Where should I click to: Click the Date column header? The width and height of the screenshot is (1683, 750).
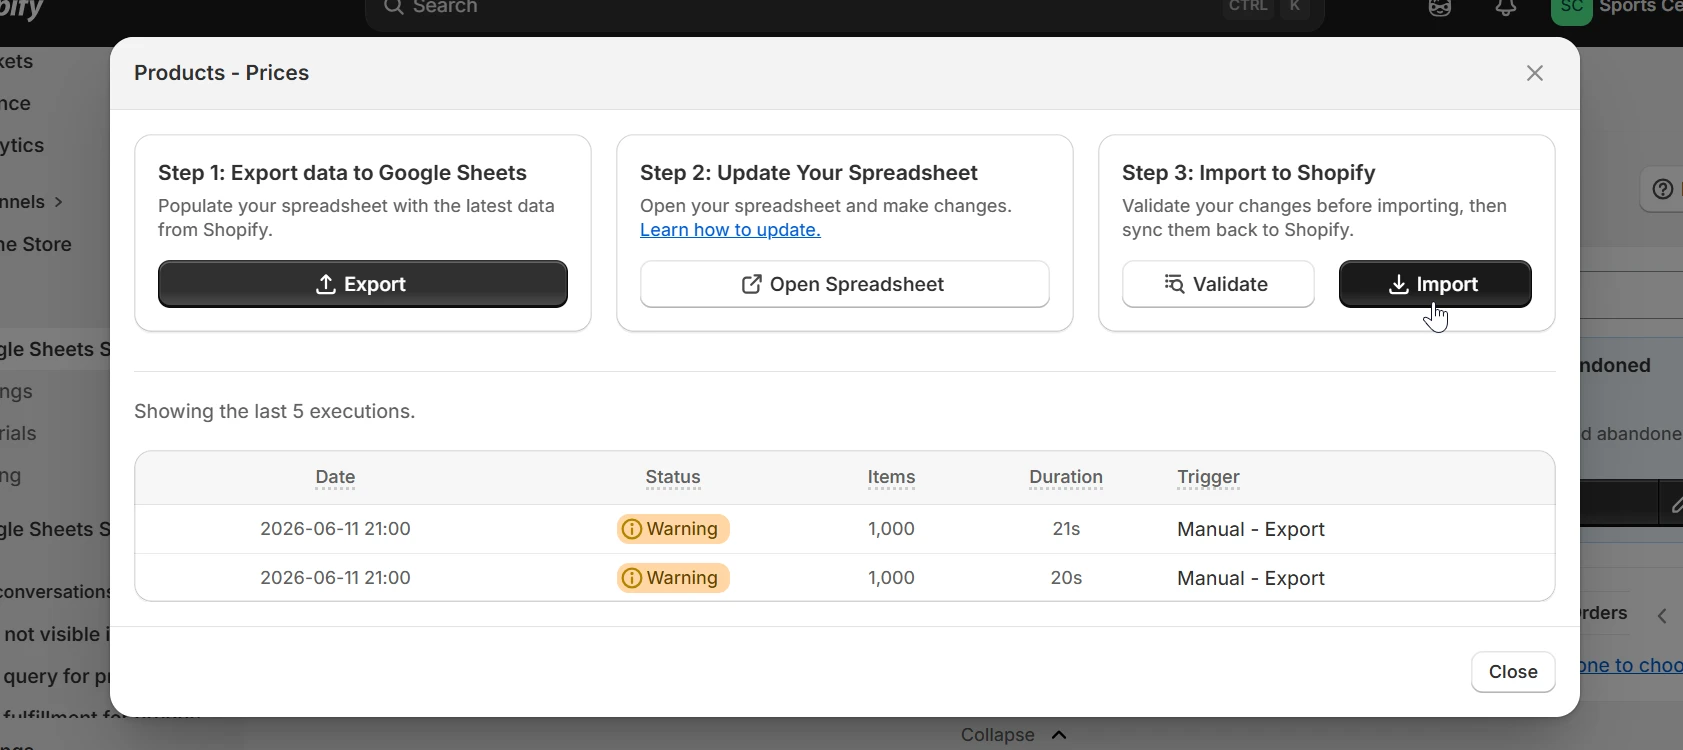[336, 478]
